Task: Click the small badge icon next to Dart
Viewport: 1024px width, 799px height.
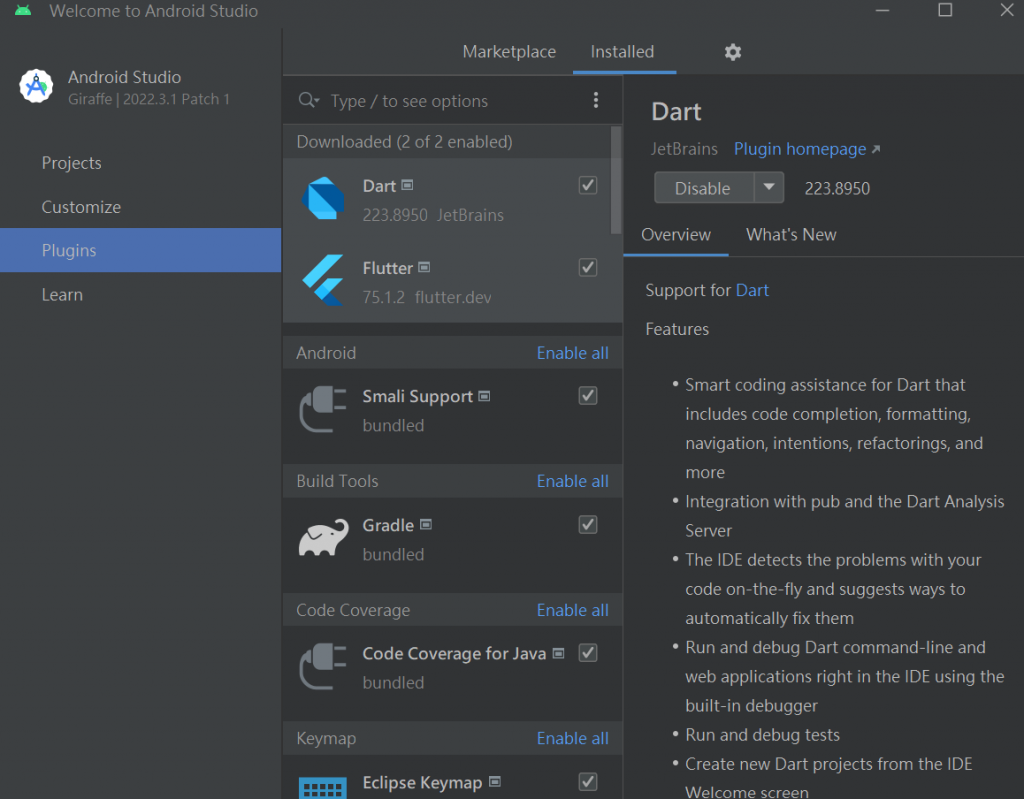Action: (408, 186)
